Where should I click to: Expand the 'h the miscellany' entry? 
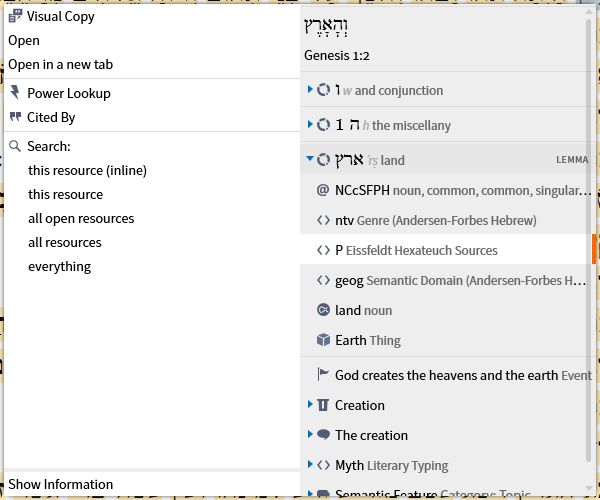point(310,124)
